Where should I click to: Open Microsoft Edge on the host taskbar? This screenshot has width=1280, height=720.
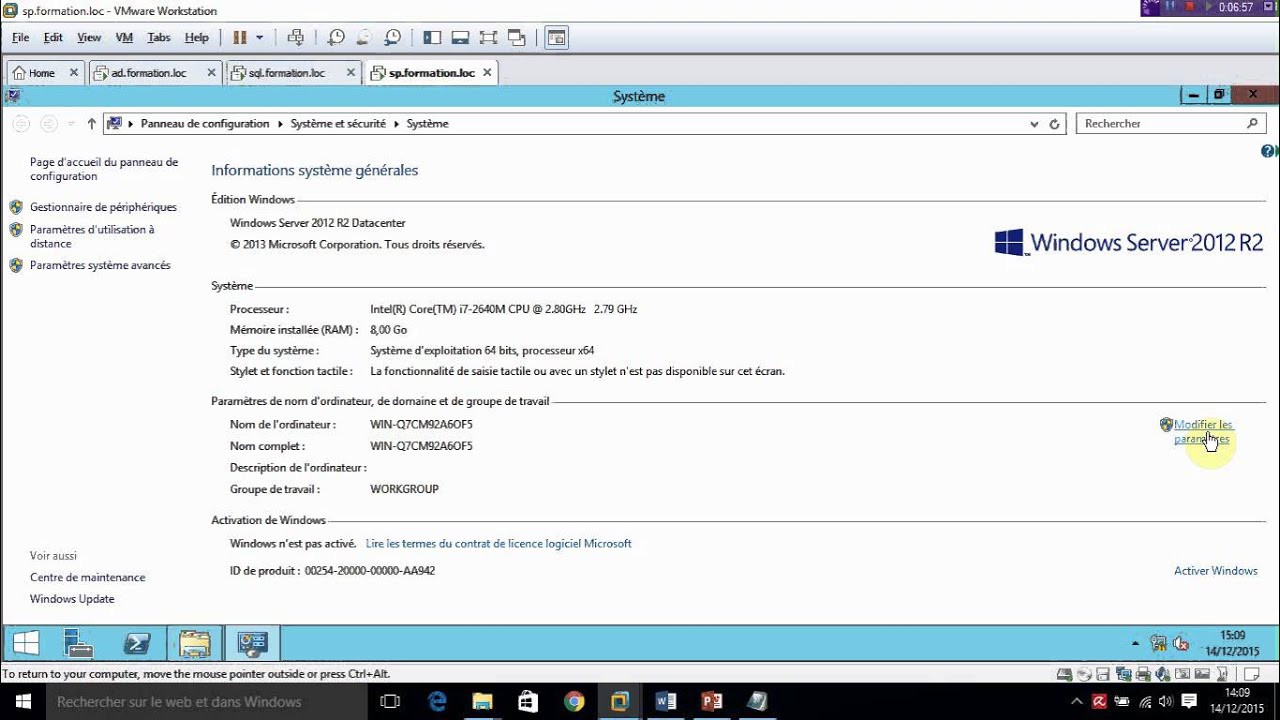pyautogui.click(x=438, y=702)
